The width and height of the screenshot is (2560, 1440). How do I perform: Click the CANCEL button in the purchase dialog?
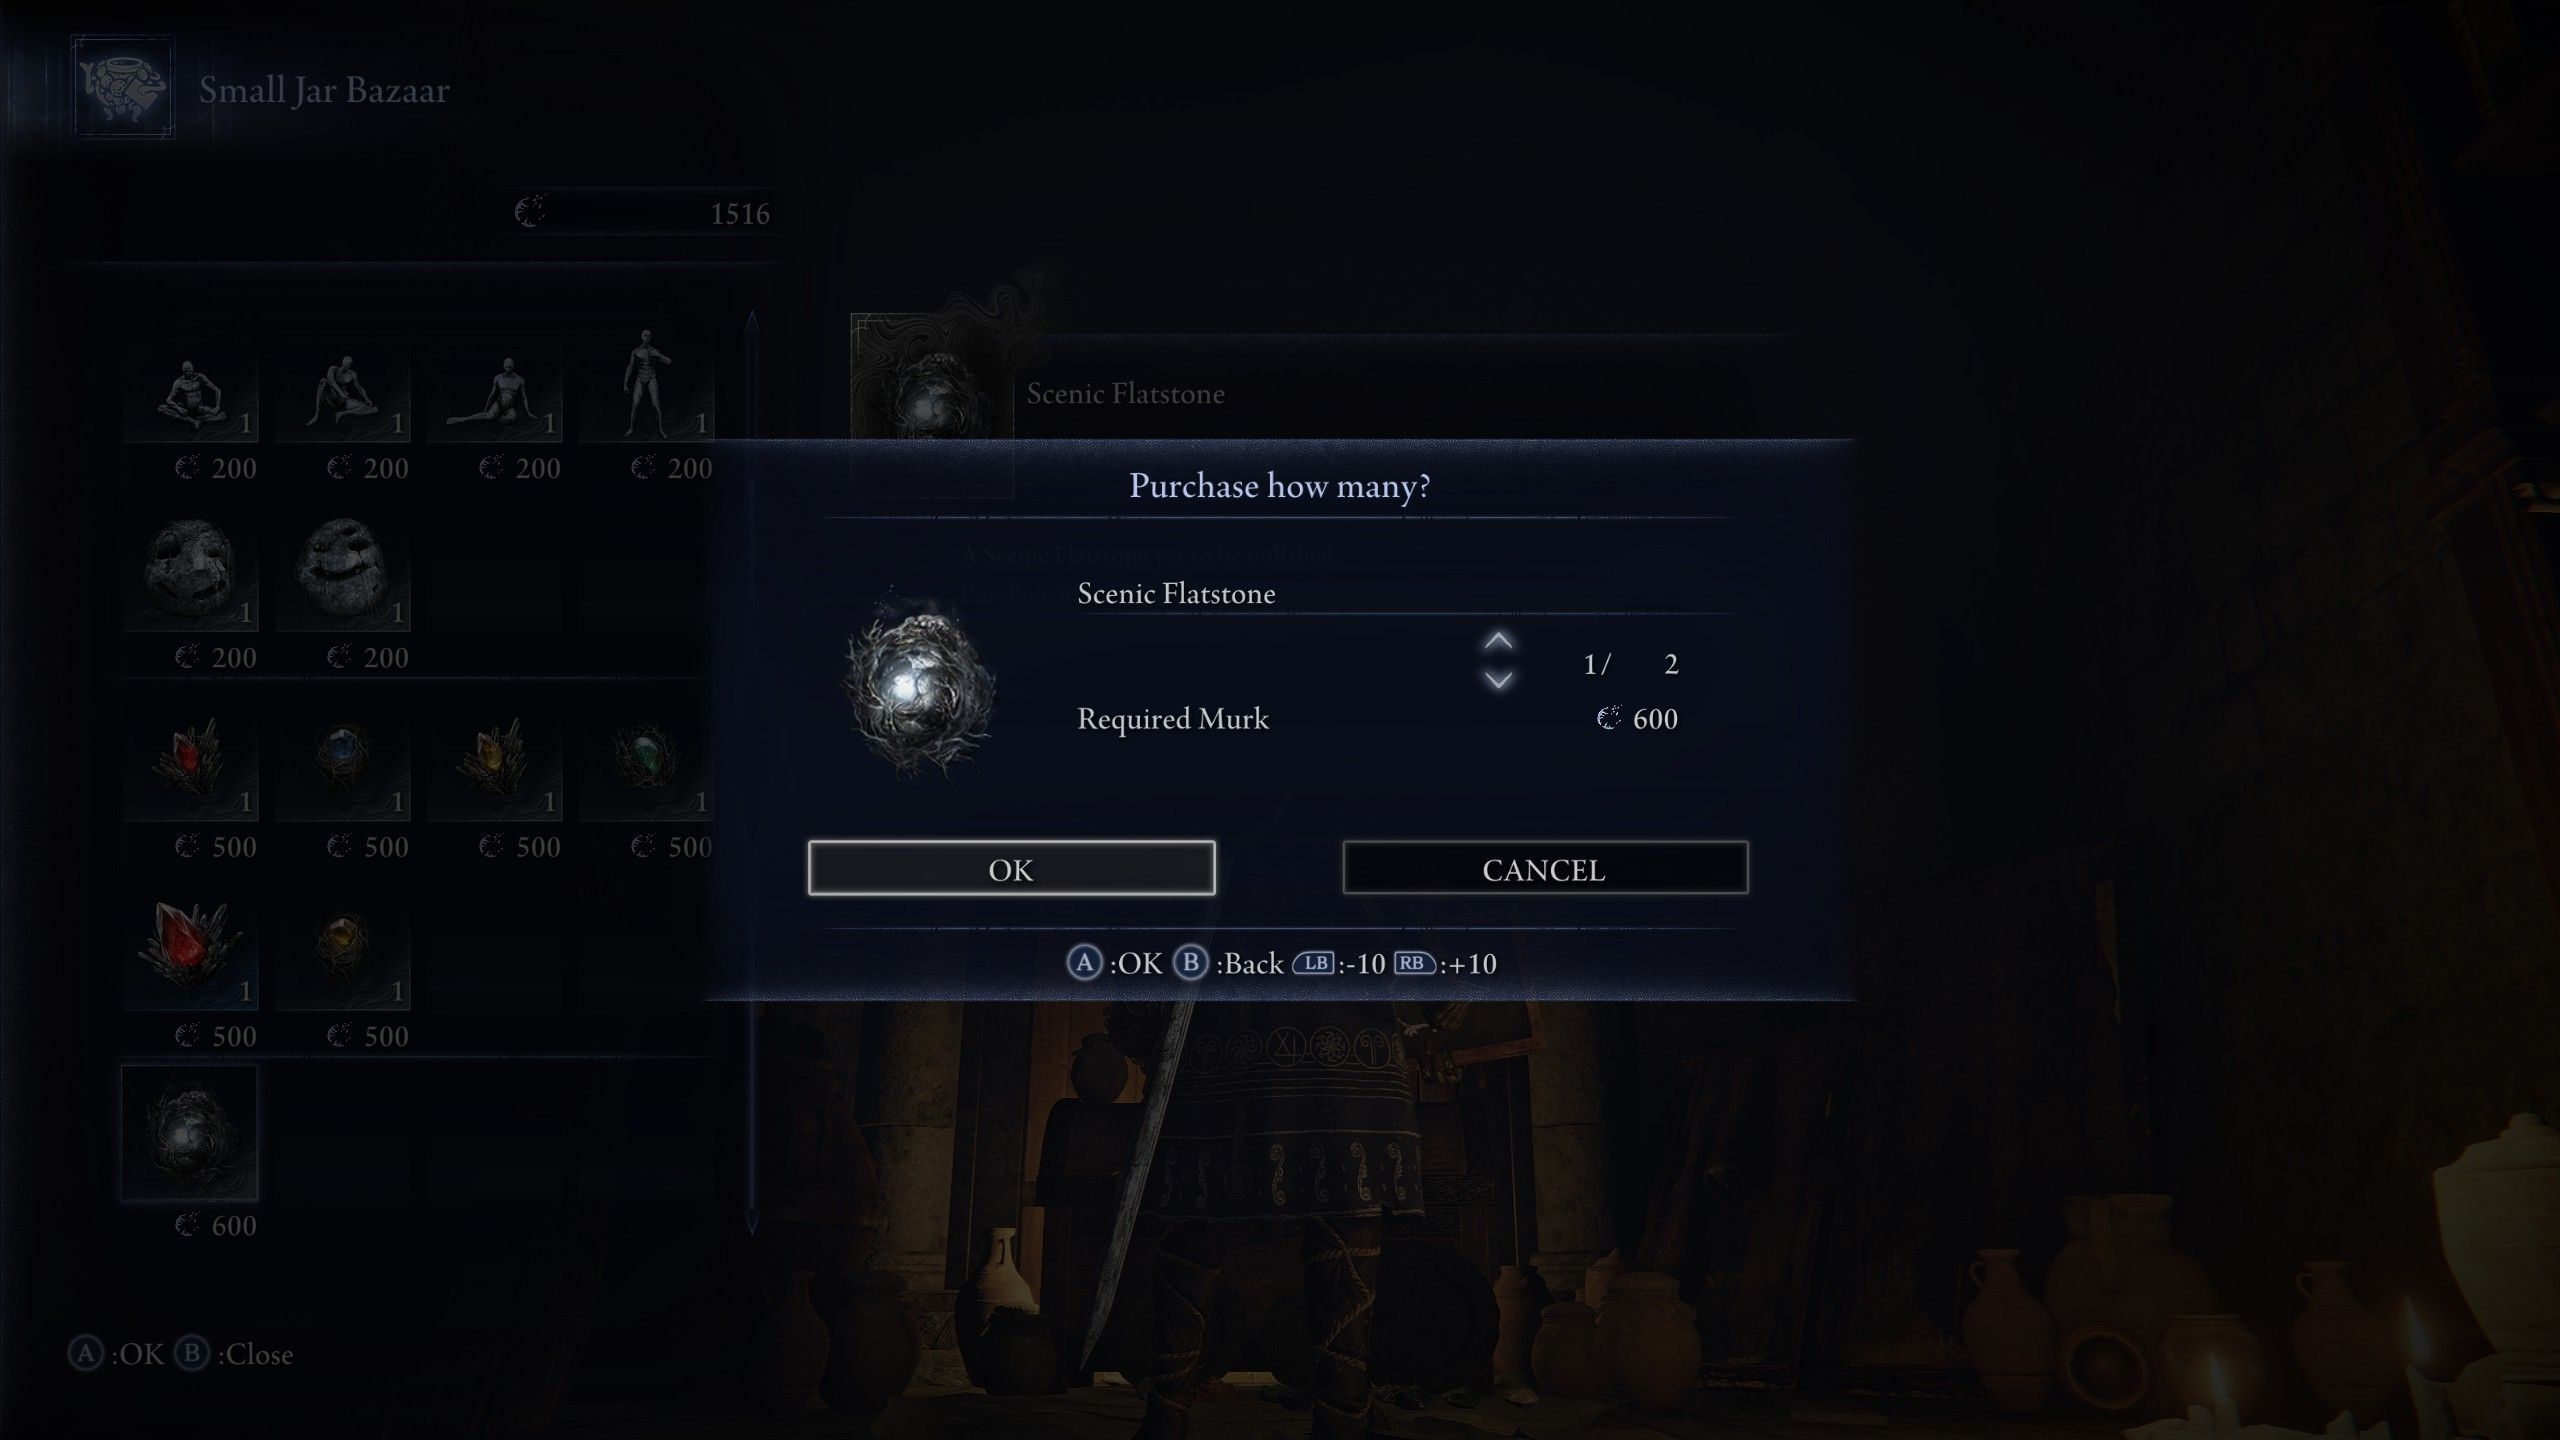click(x=1545, y=868)
